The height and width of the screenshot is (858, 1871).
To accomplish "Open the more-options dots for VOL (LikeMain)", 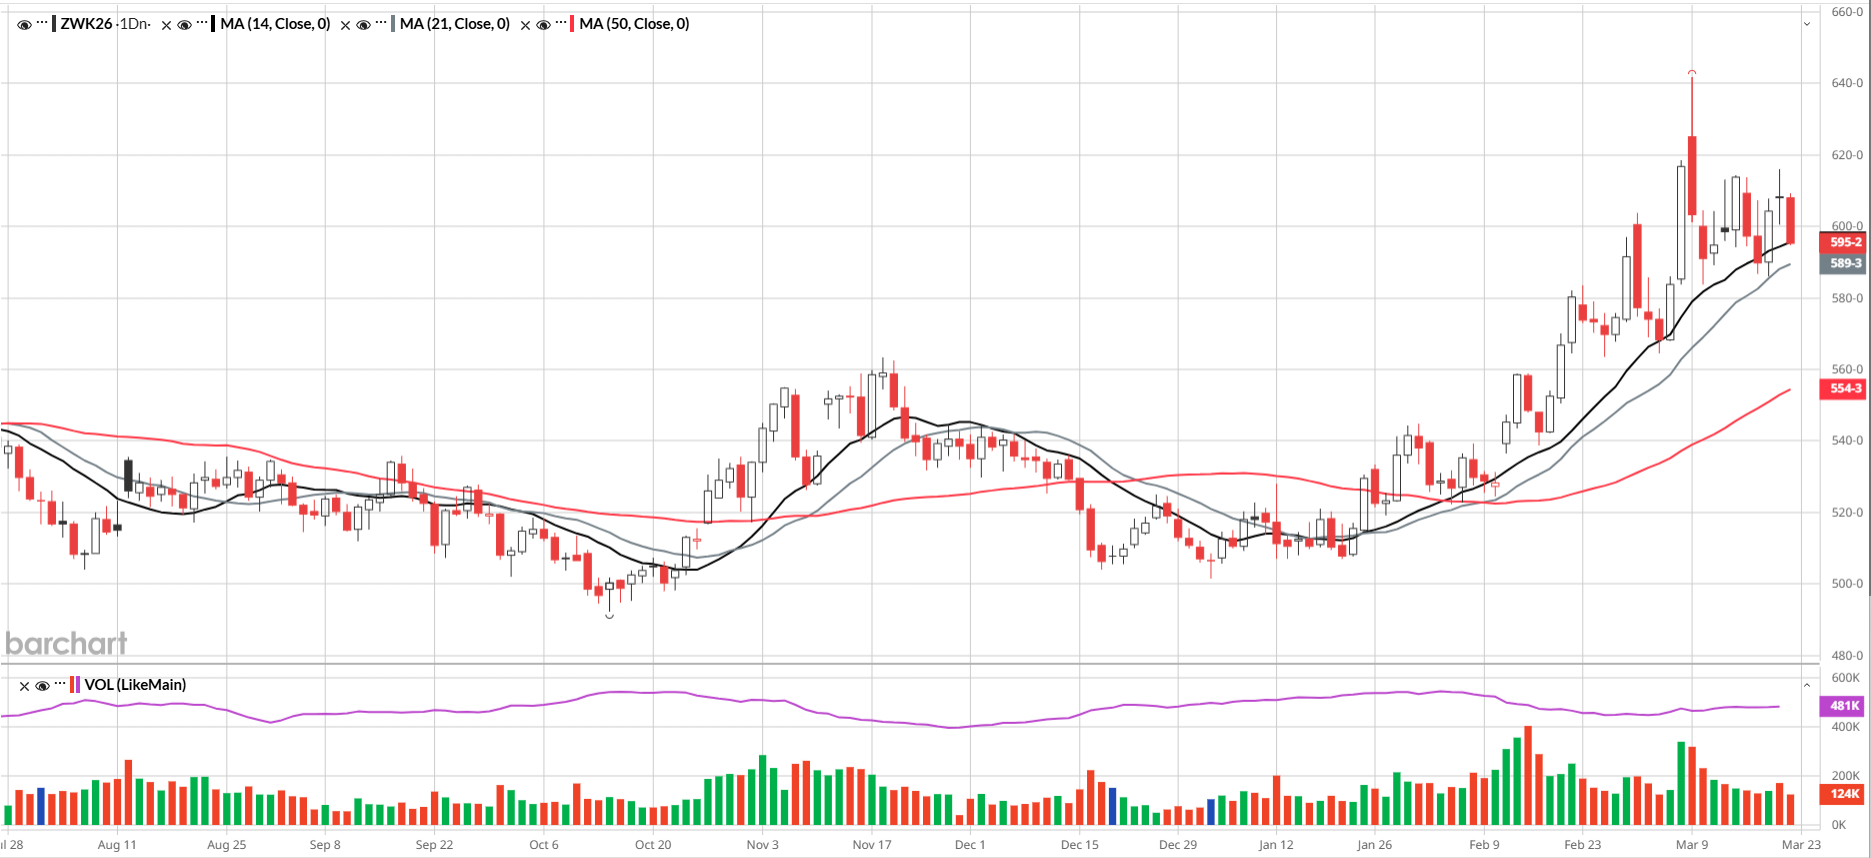I will click(x=60, y=684).
